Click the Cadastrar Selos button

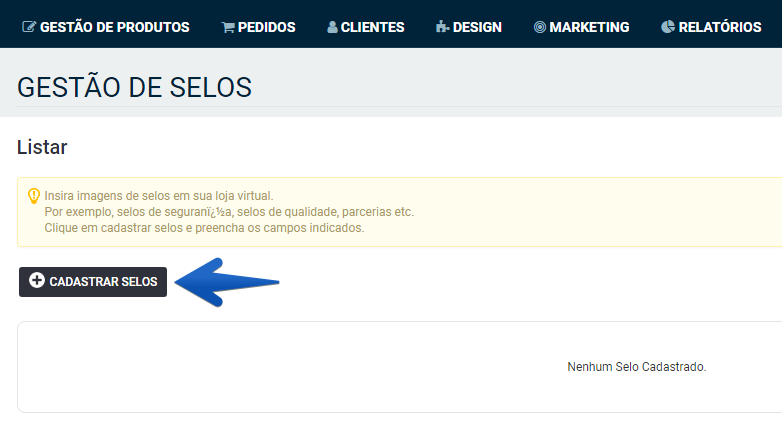coord(93,282)
